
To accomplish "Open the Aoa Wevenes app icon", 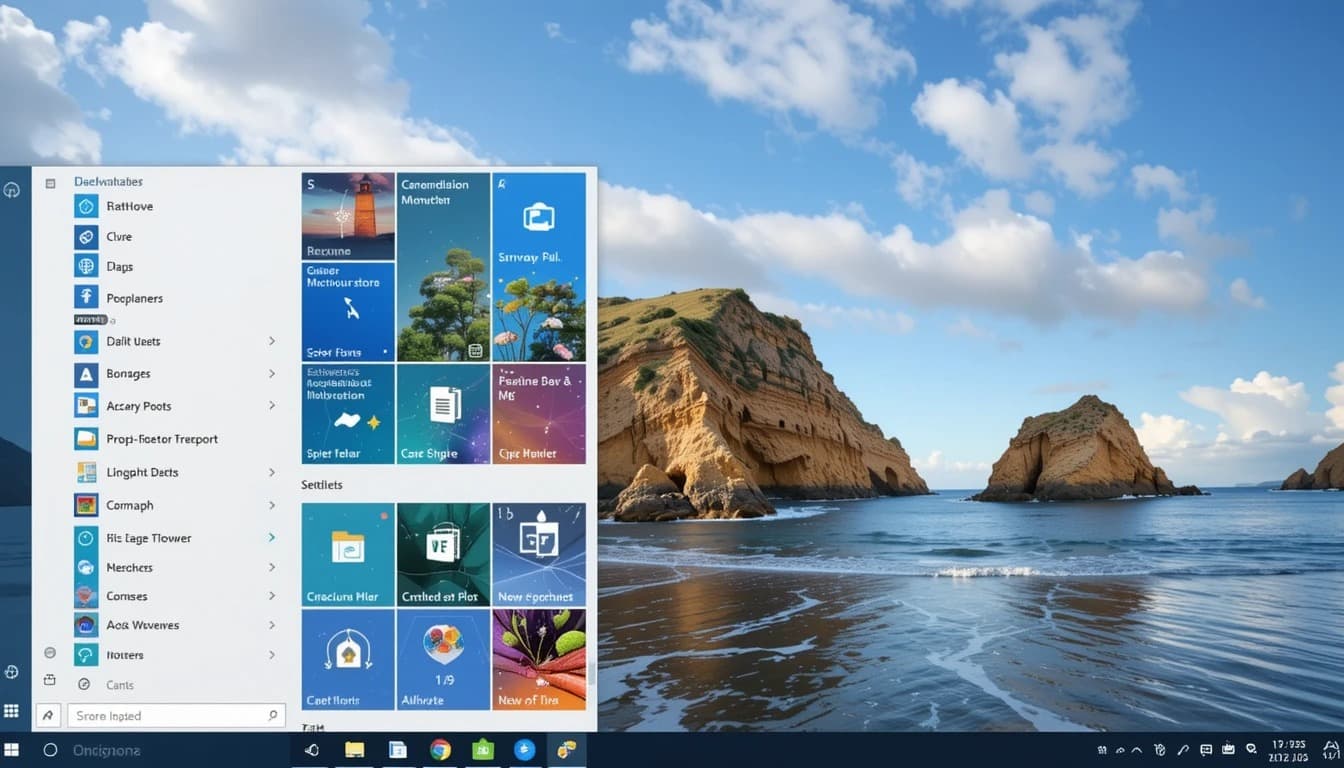I will point(86,625).
